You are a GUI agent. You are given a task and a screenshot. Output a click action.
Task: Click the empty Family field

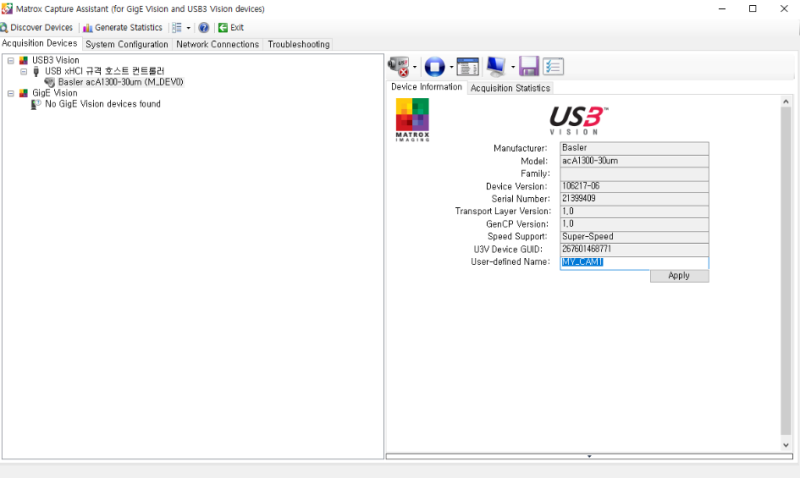634,173
